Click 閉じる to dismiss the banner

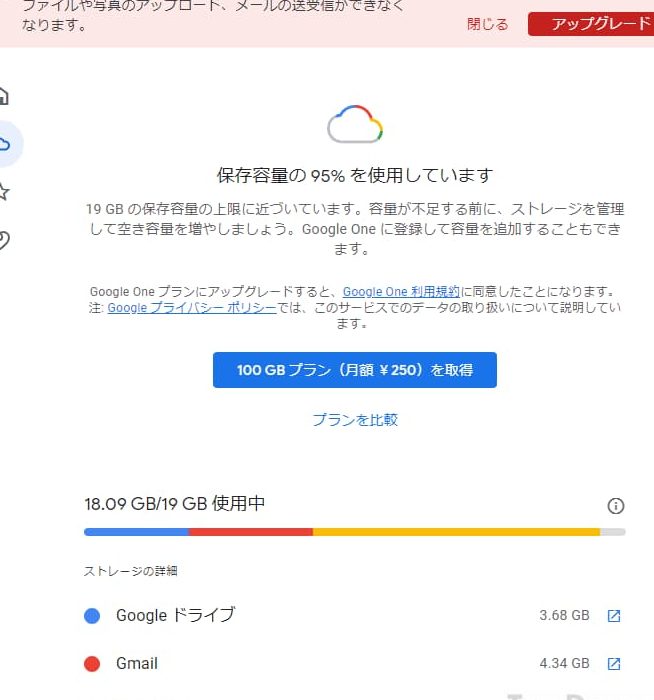pyautogui.click(x=488, y=24)
